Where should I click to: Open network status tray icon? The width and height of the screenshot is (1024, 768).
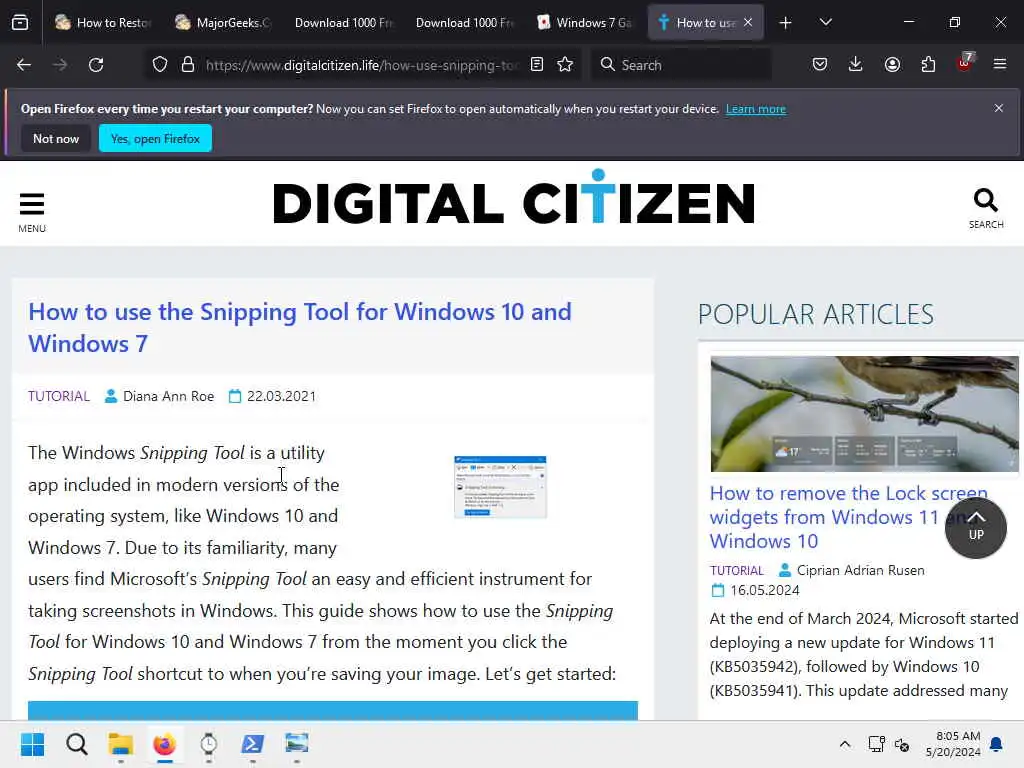click(x=876, y=744)
